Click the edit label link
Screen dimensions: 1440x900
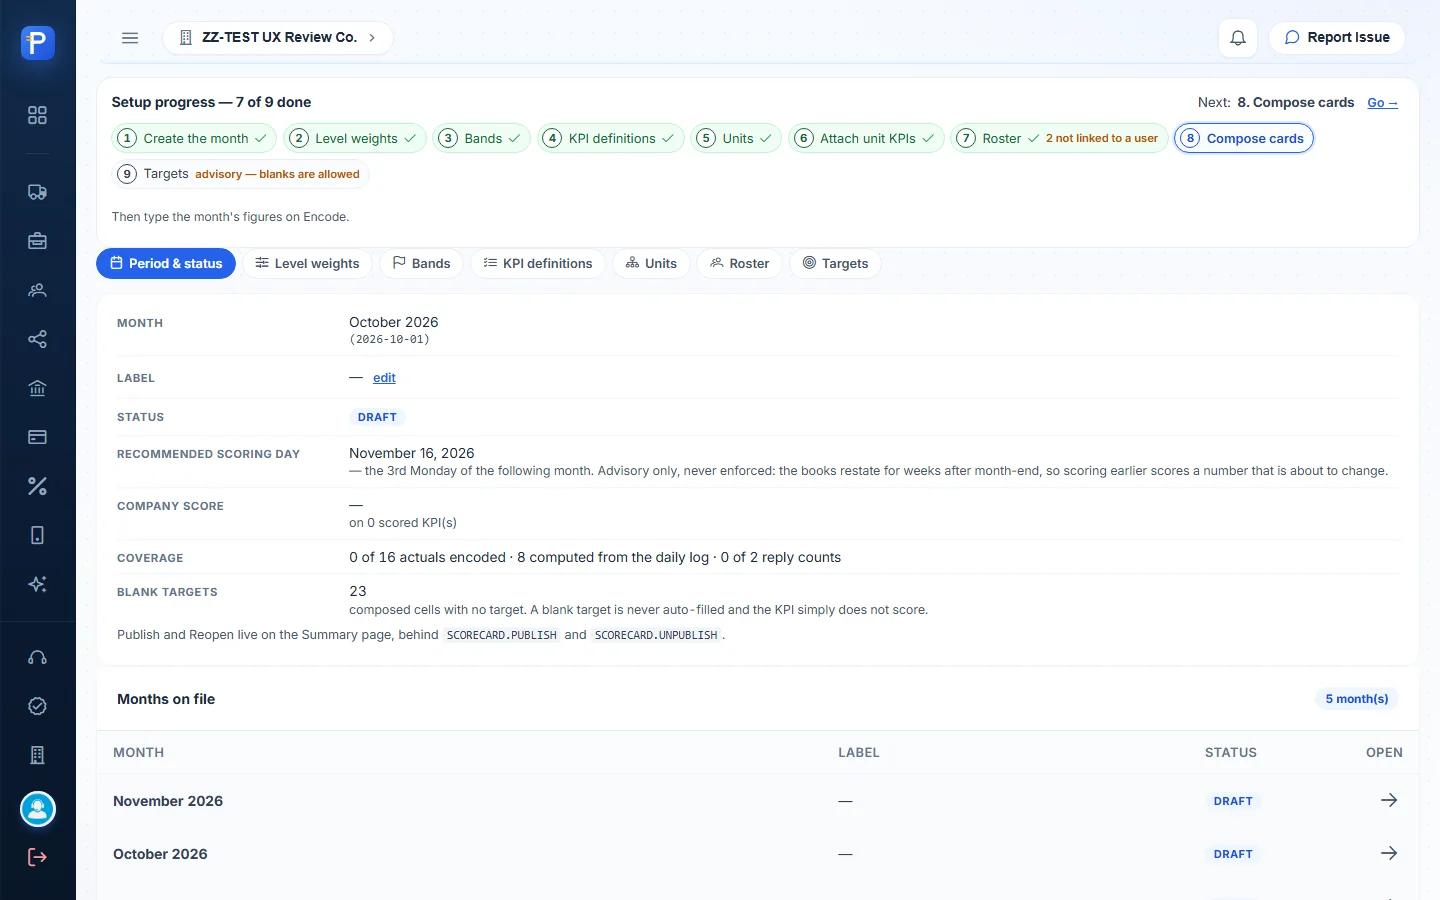coord(384,378)
